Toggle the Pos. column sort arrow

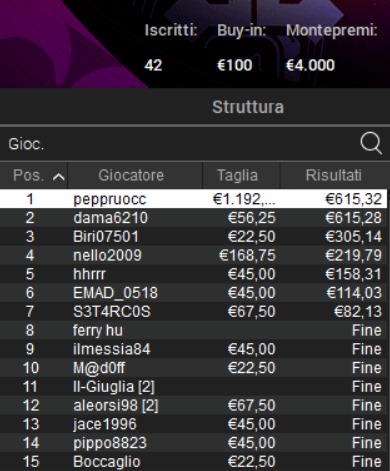(x=58, y=176)
